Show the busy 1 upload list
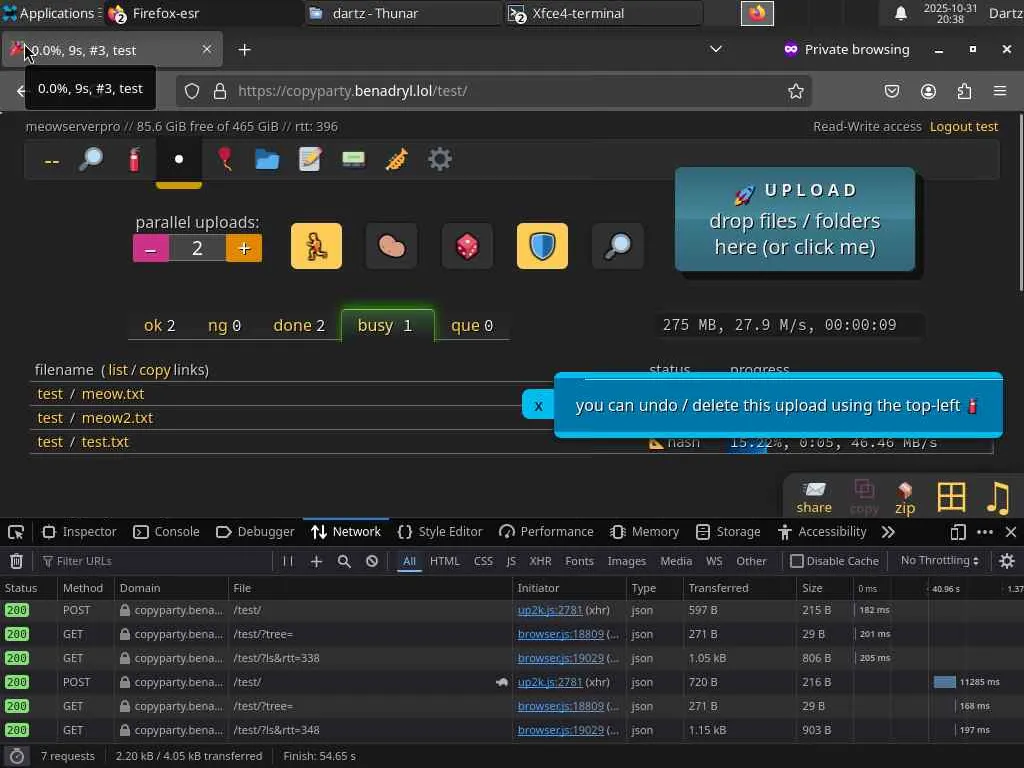Viewport: 1024px width, 768px height. point(388,325)
